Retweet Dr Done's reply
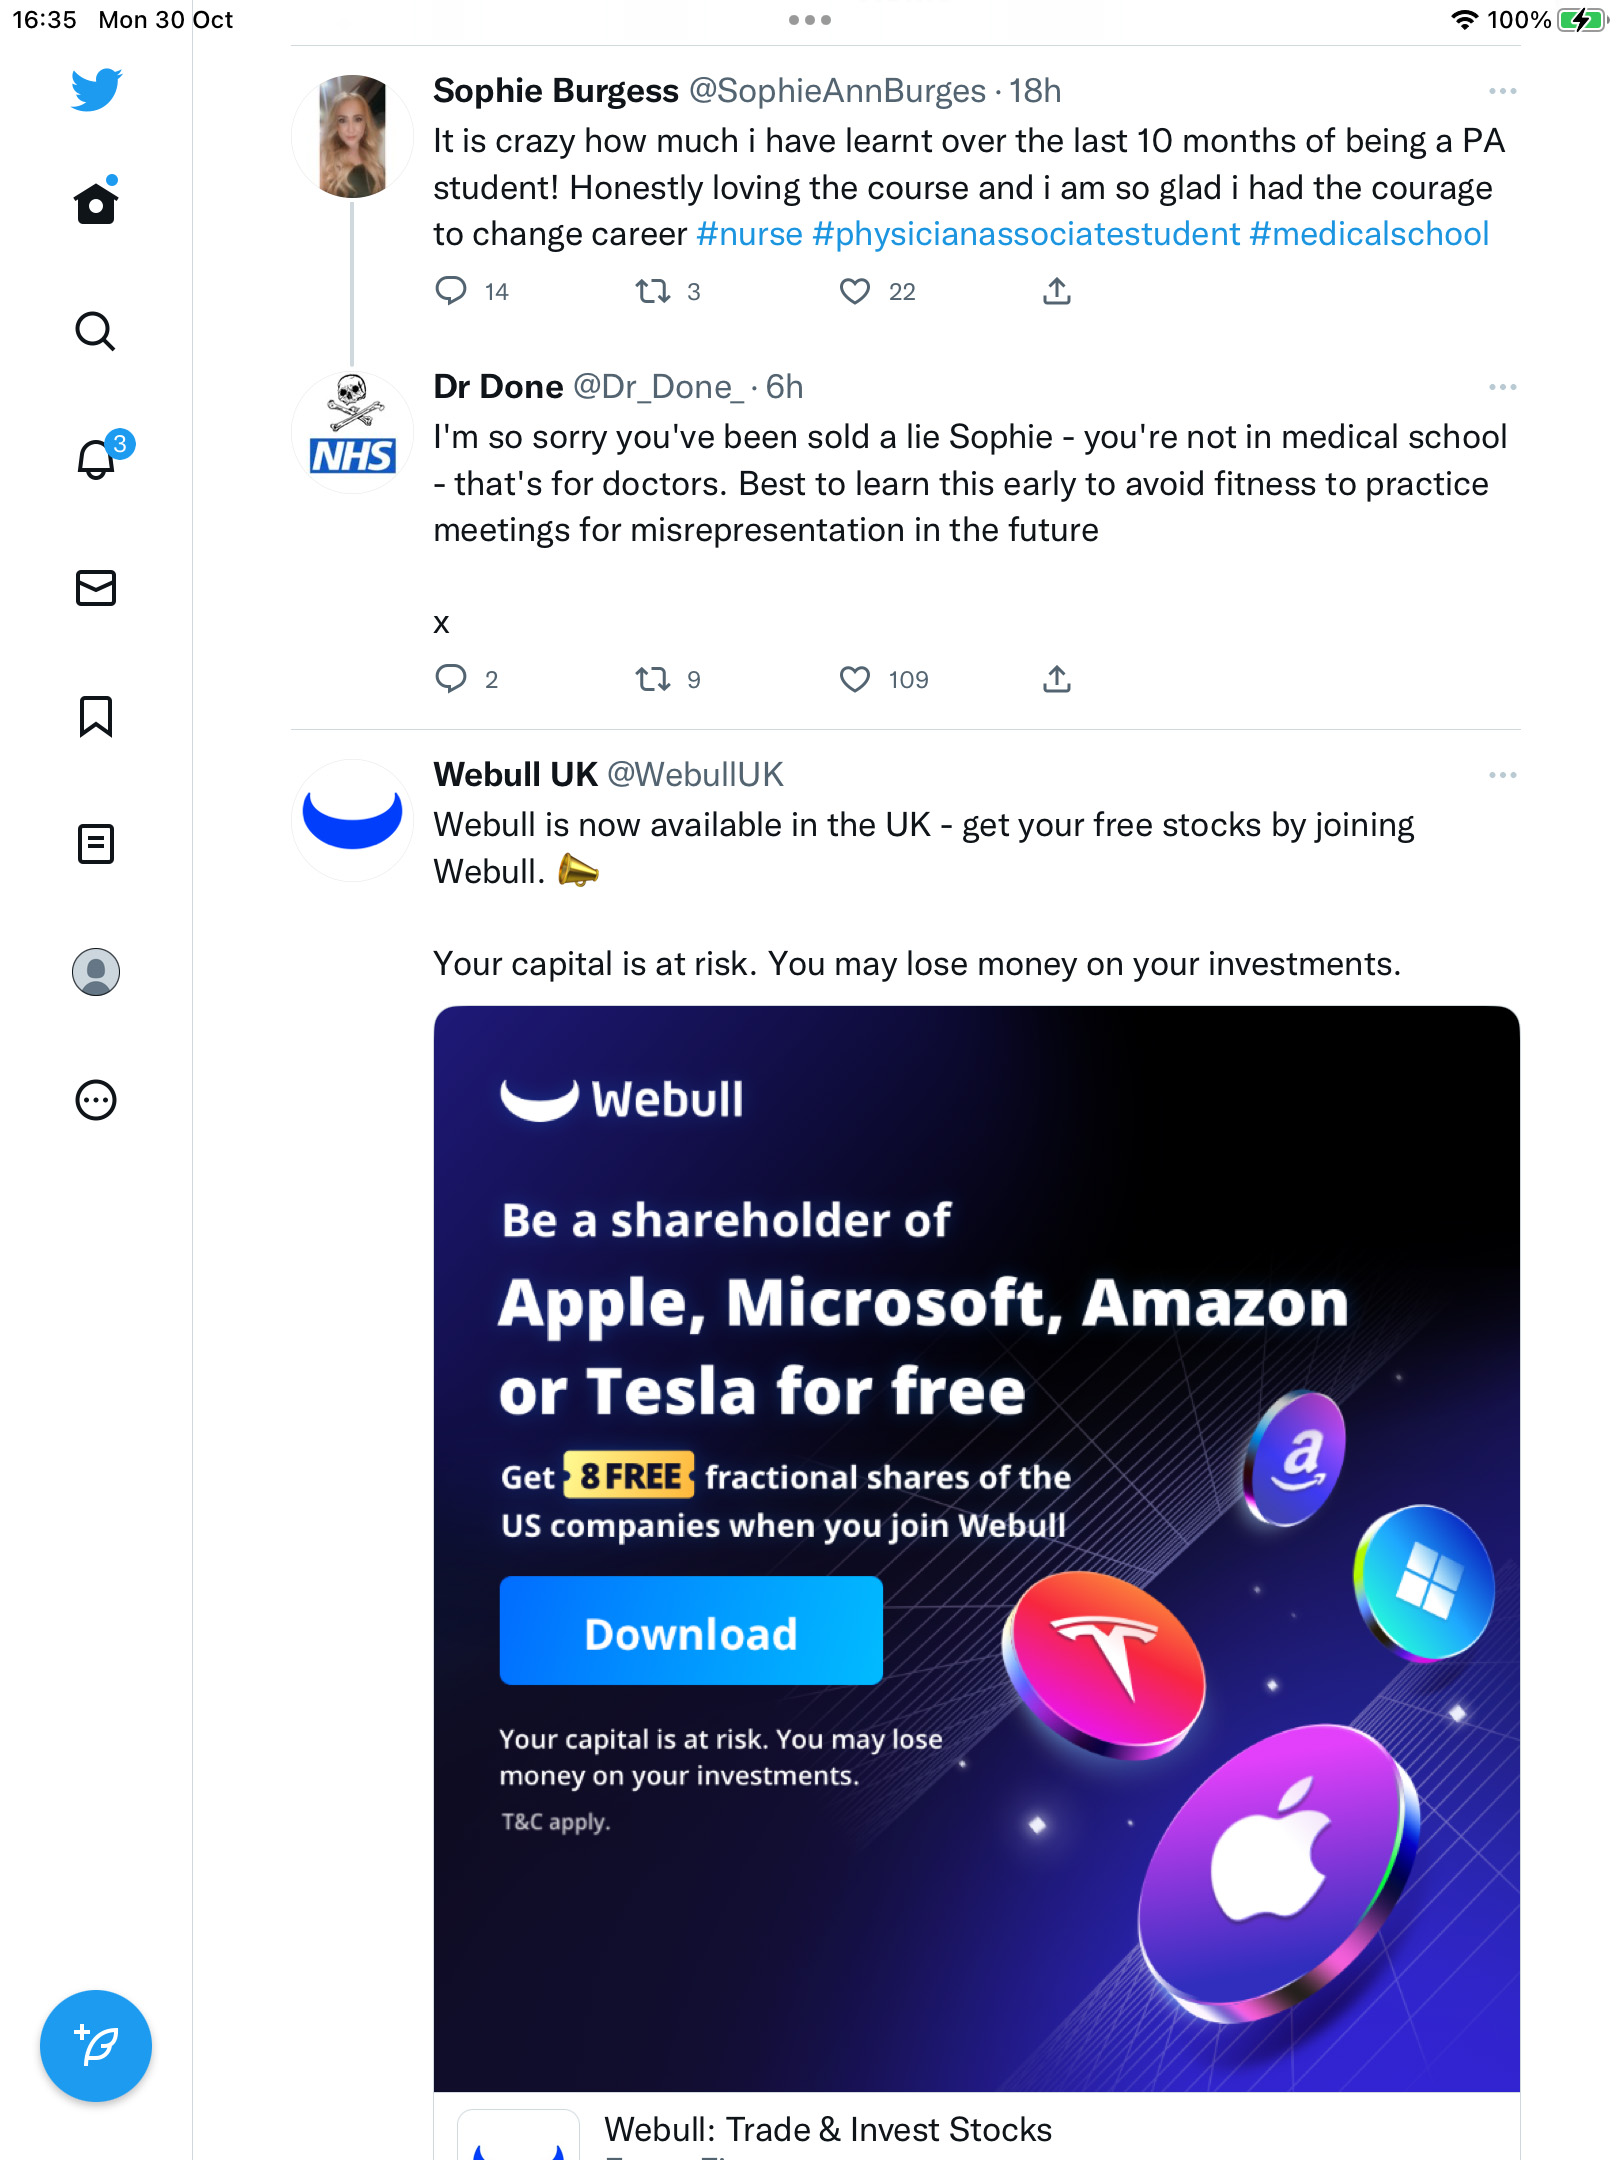The image size is (1620, 2160). coord(653,680)
